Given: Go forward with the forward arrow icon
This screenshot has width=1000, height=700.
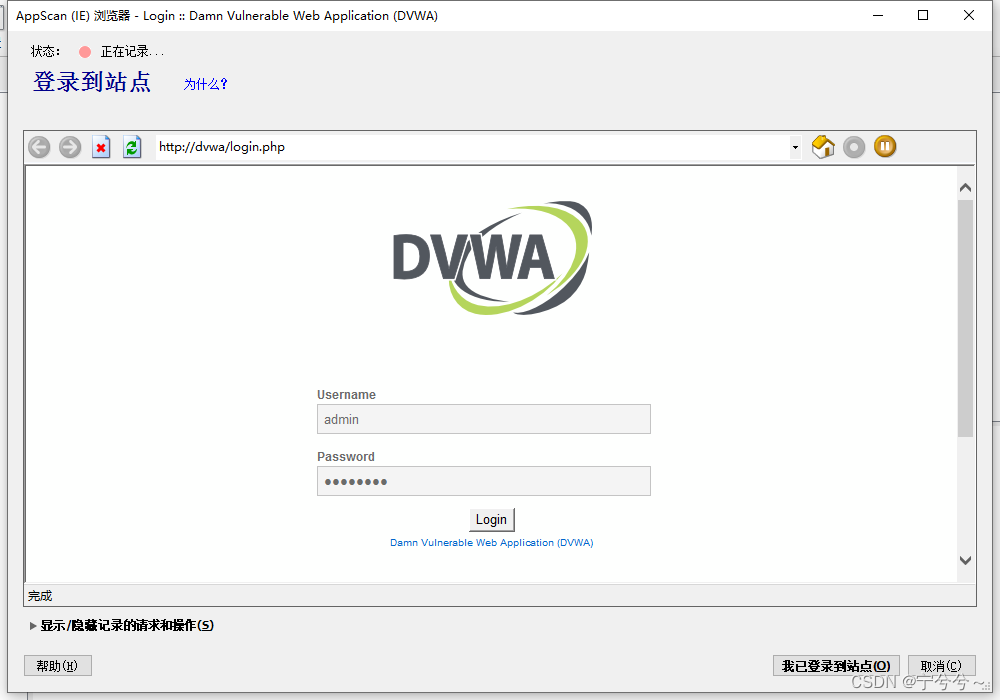Looking at the screenshot, I should pyautogui.click(x=70, y=147).
